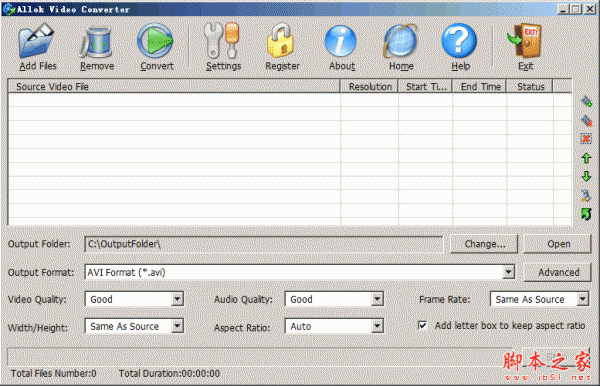This screenshot has height=386, width=600.
Task: Open the Video Quality dropdown
Action: coord(177,299)
